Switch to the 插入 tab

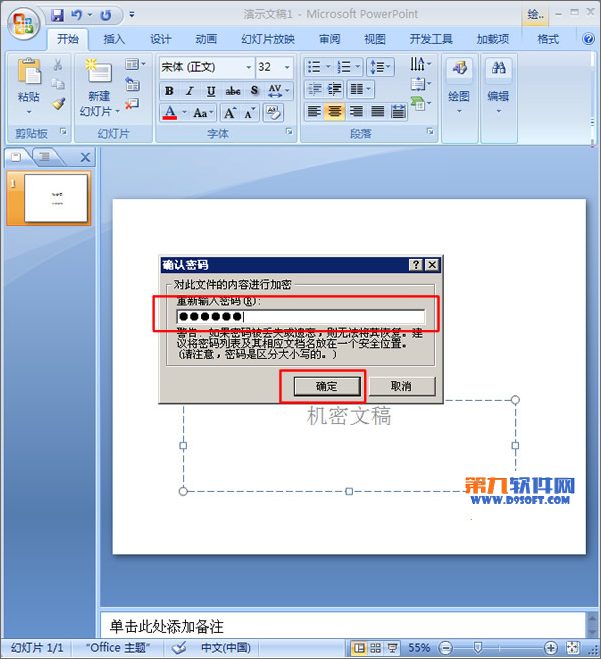(x=114, y=40)
